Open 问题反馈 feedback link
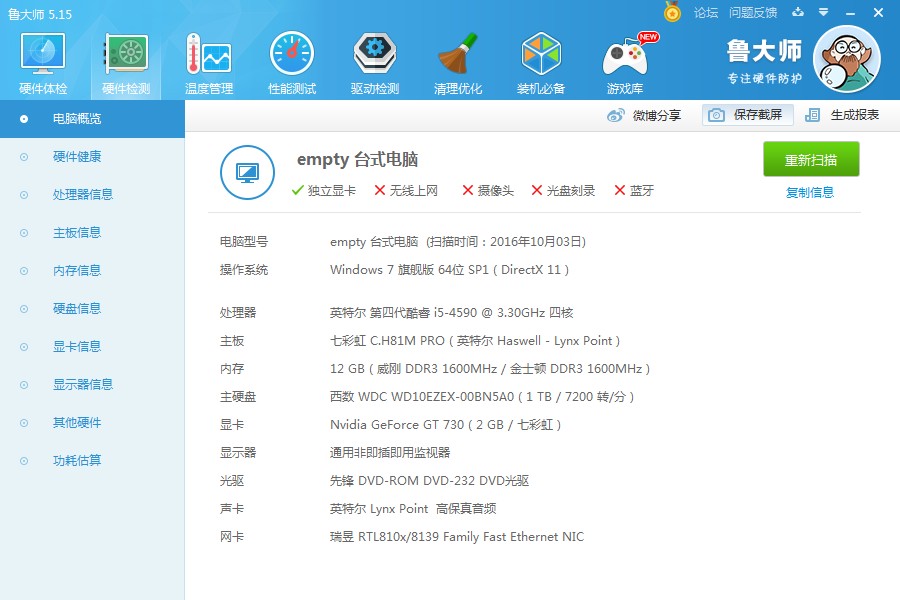This screenshot has width=900, height=600. (x=753, y=13)
